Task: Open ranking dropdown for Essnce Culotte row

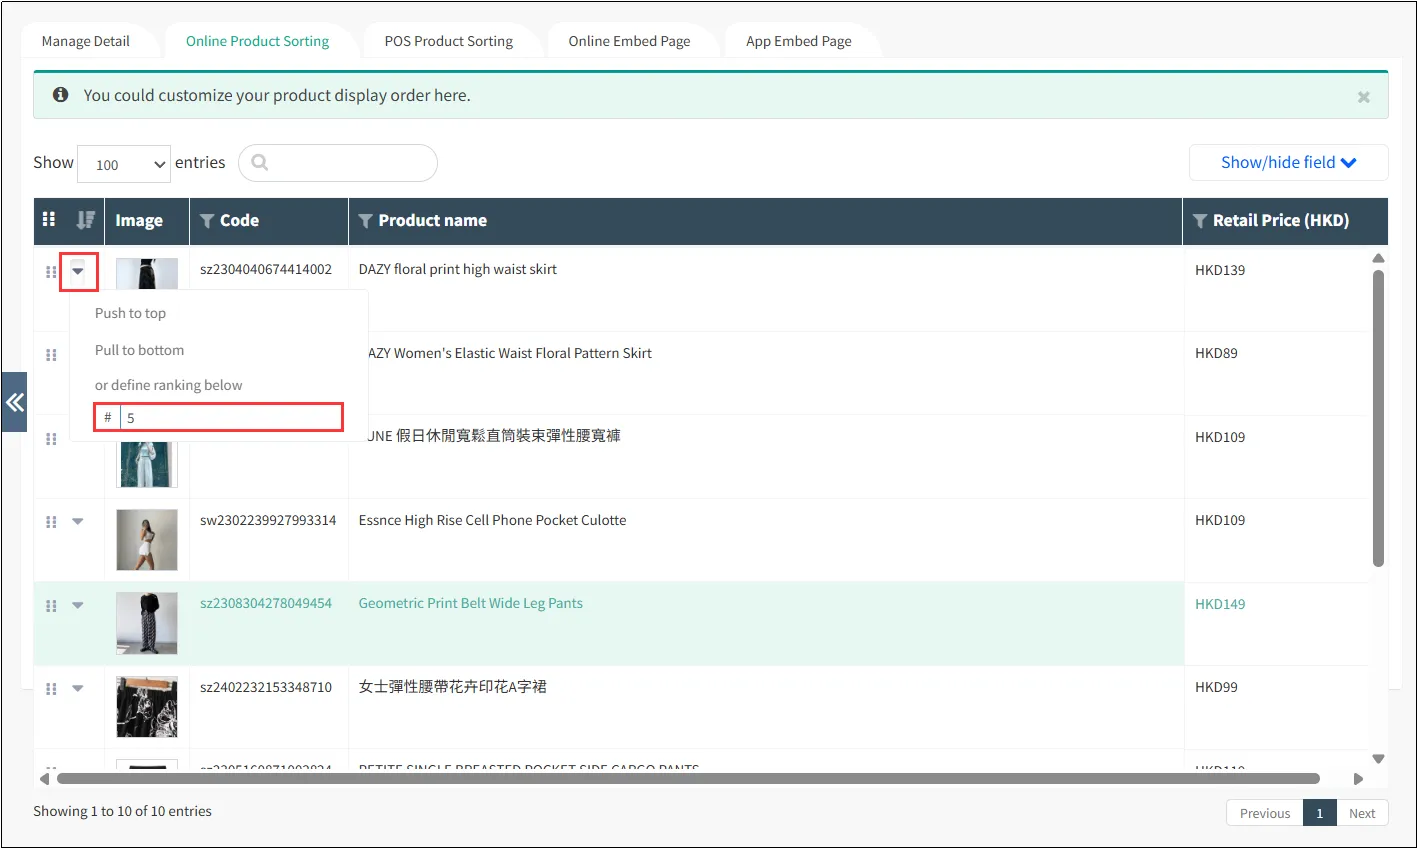Action: [78, 521]
